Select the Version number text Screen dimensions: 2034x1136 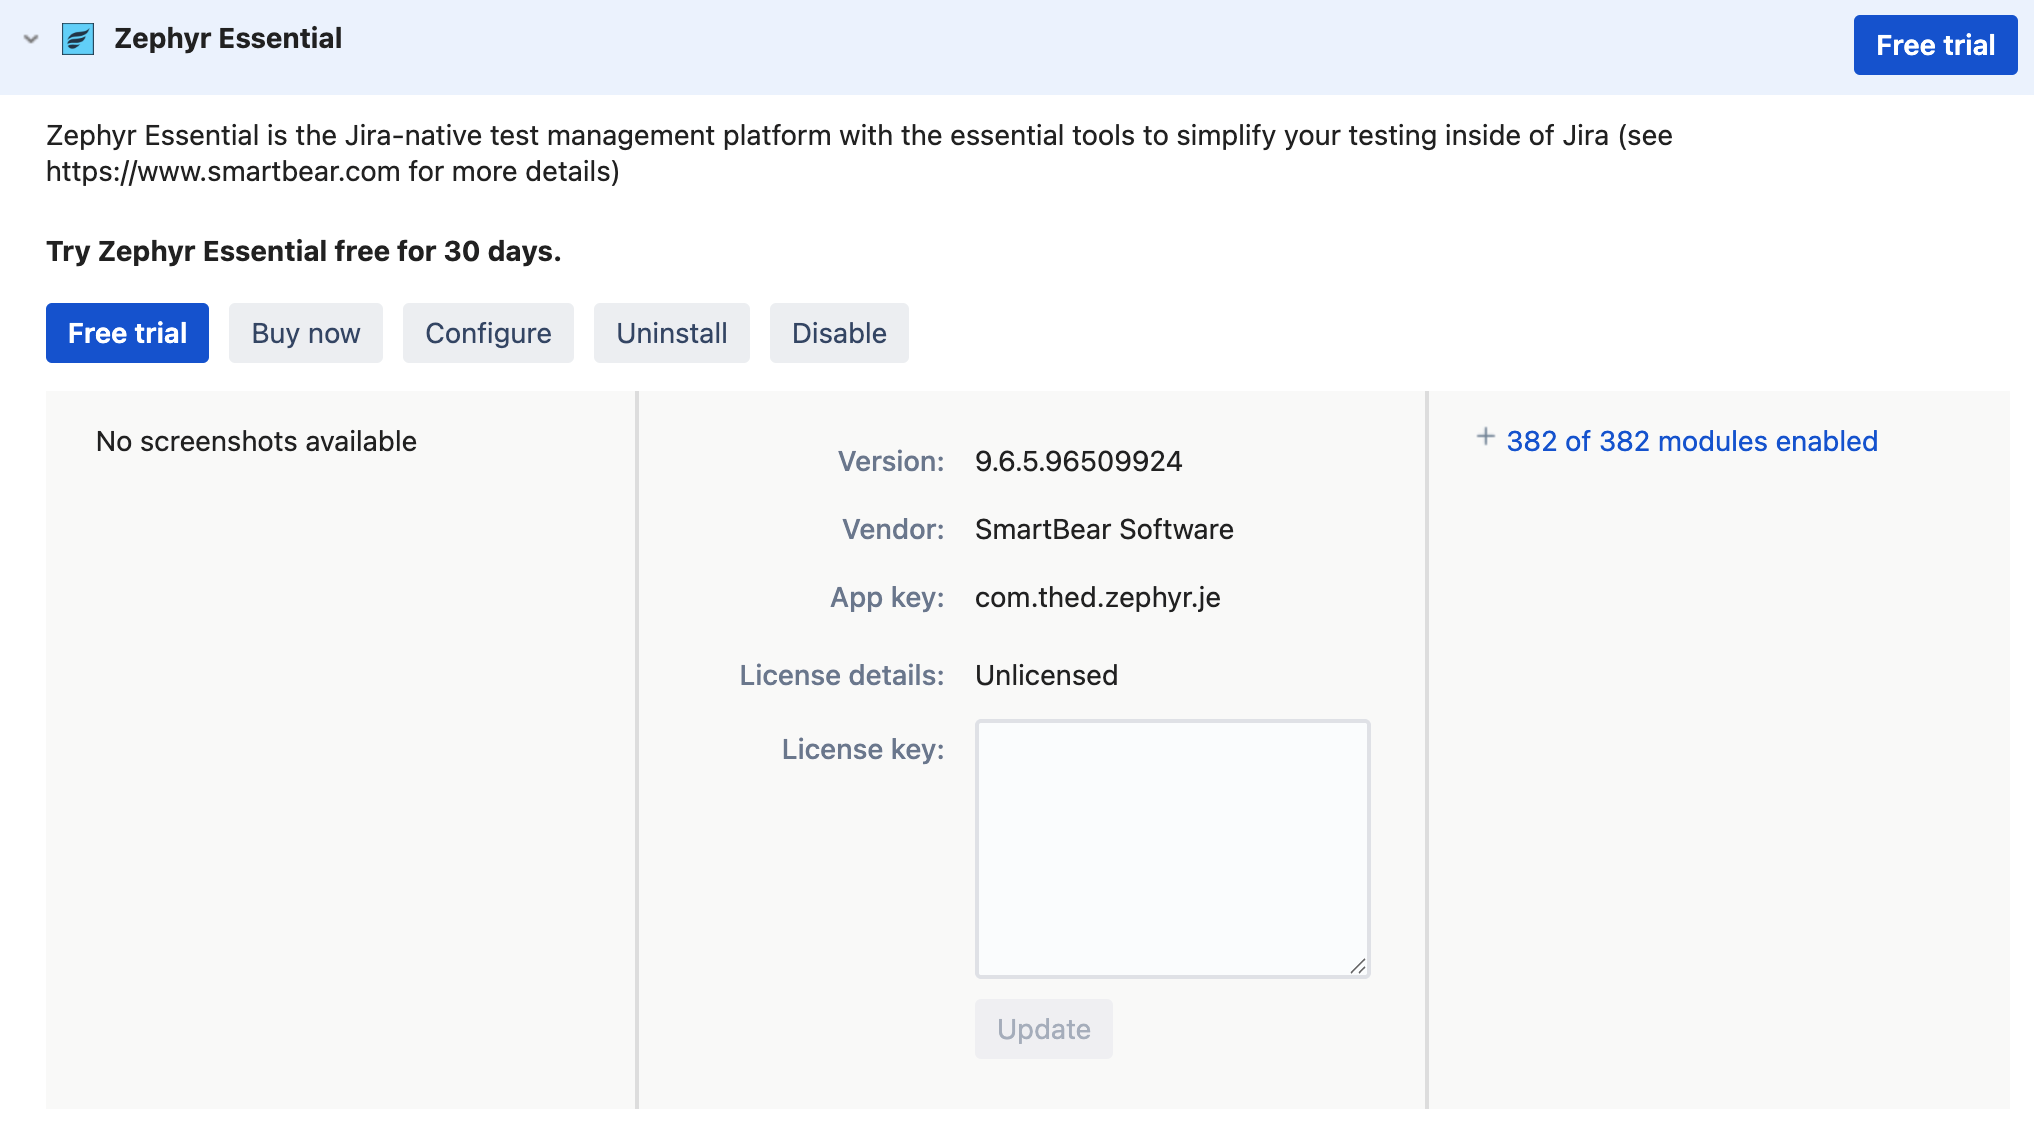click(1079, 461)
